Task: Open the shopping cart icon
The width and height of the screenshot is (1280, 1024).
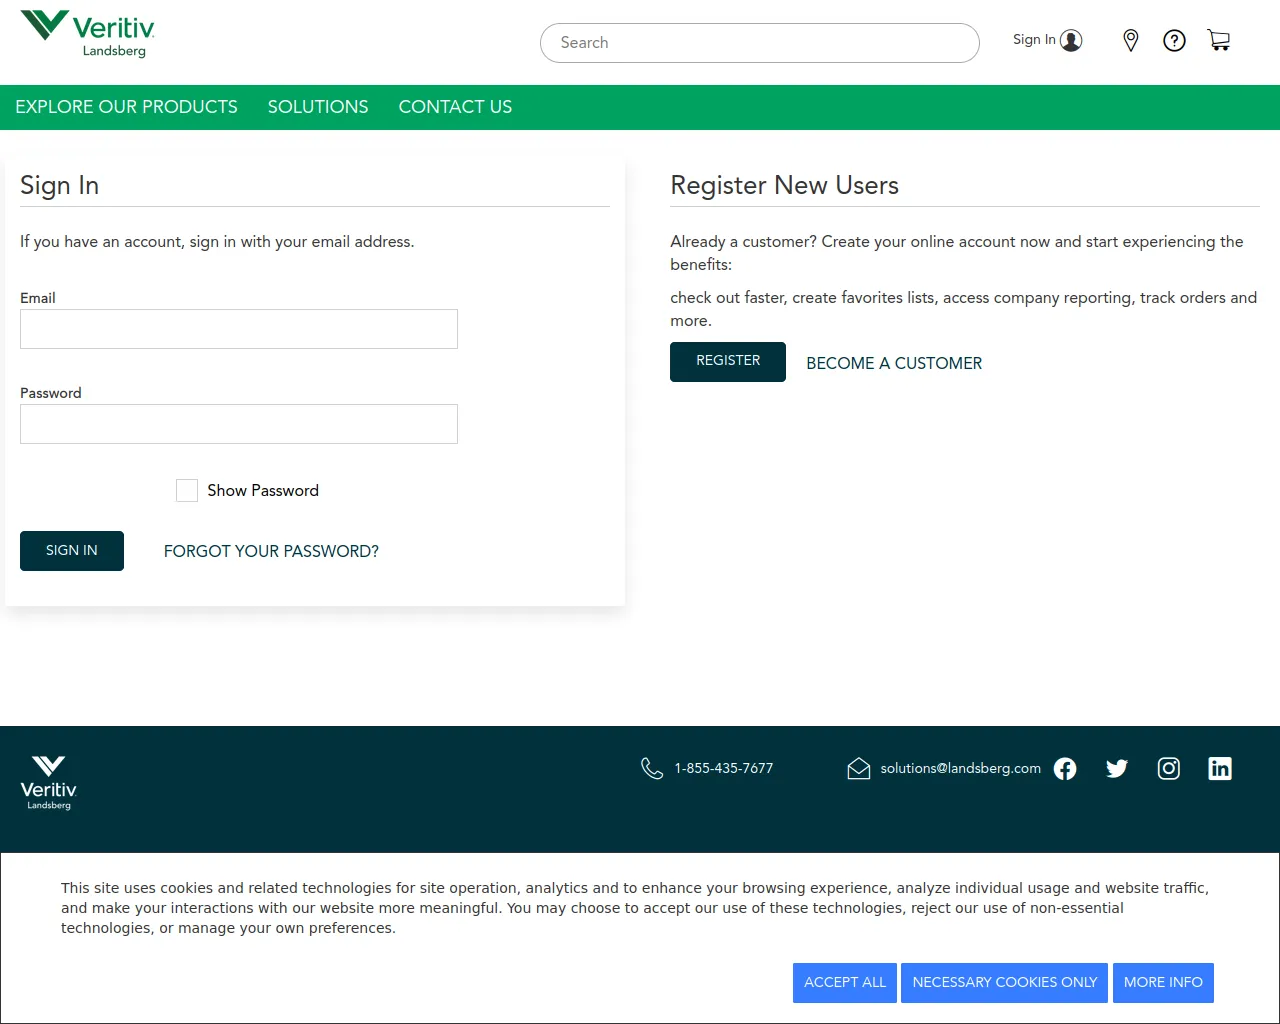Action: tap(1218, 40)
